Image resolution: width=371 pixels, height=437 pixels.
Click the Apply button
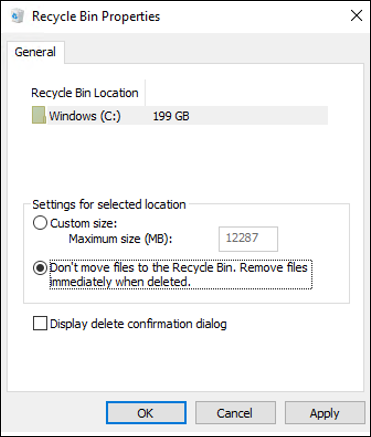[x=325, y=413]
